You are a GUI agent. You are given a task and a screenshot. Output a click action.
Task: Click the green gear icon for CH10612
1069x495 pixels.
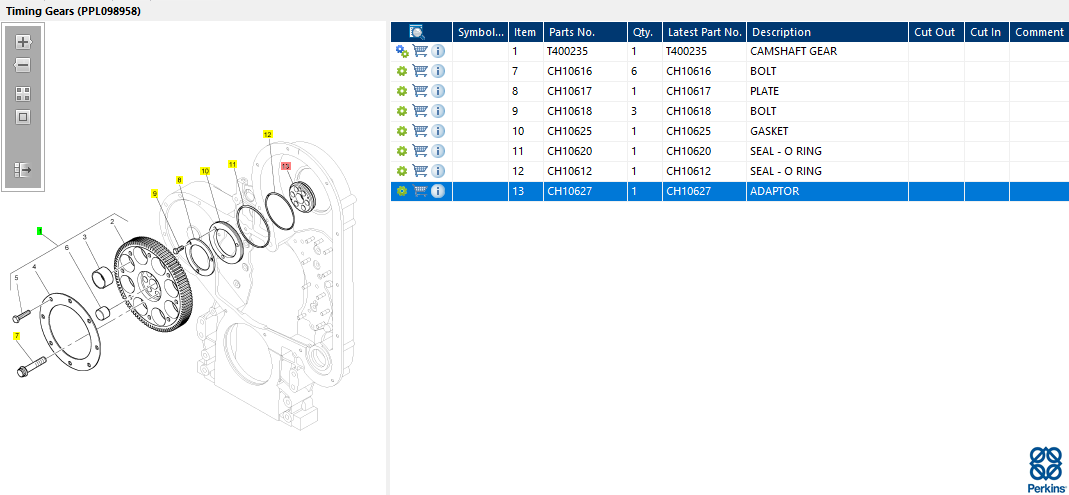[402, 171]
